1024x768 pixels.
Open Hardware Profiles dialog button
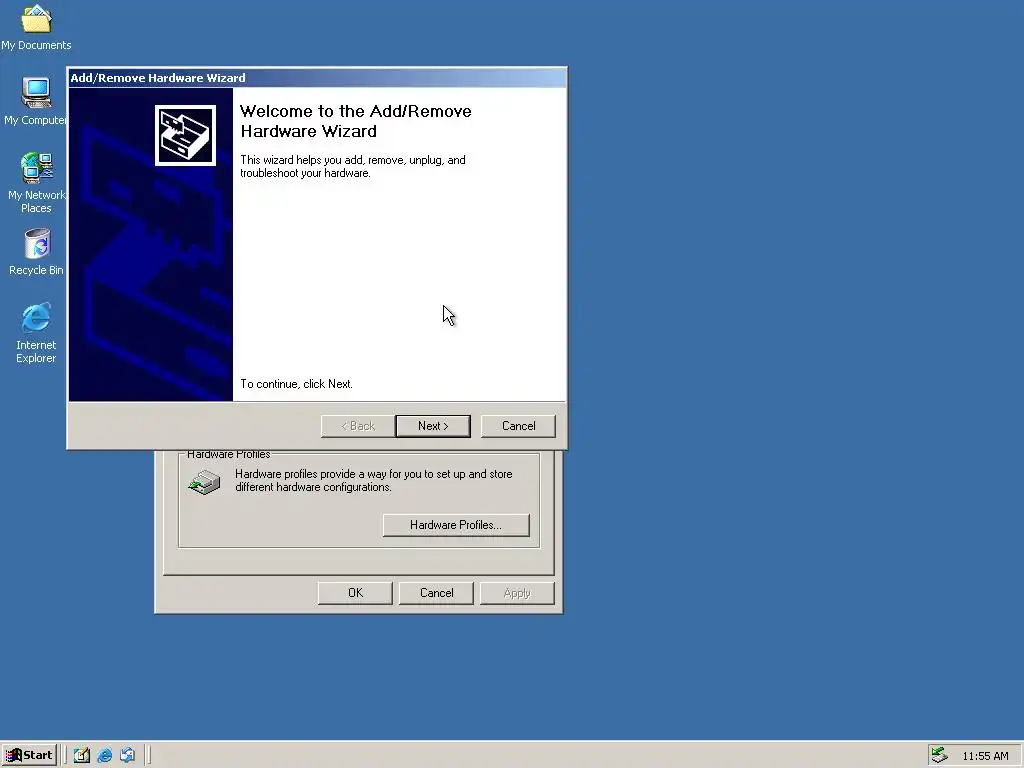pos(456,525)
